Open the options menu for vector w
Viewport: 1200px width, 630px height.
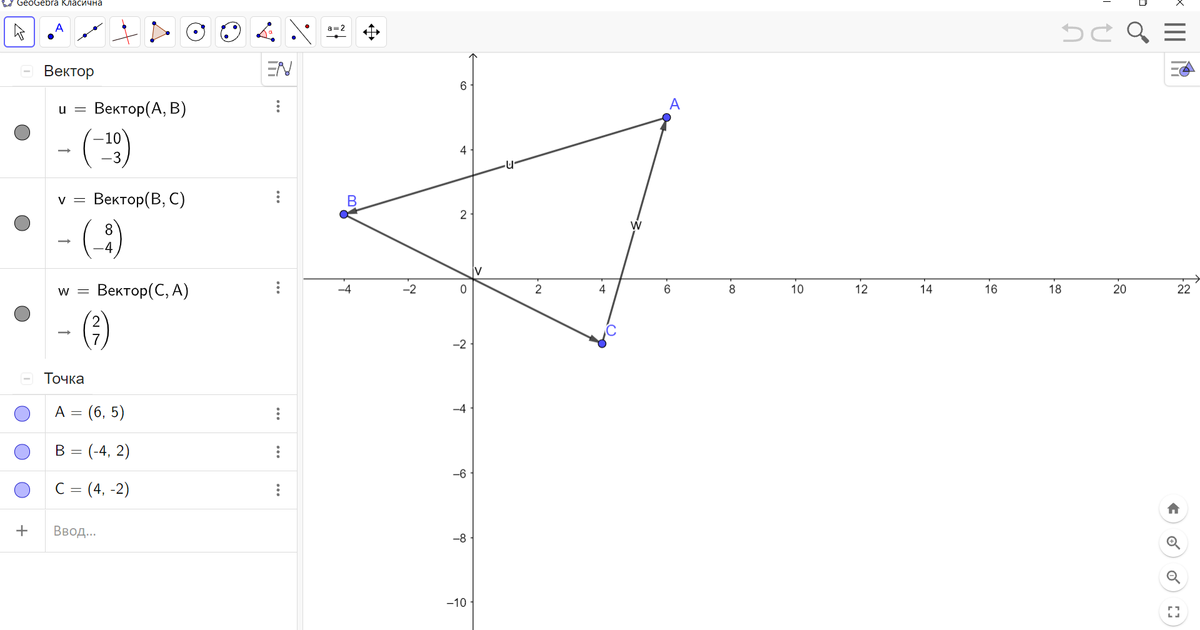point(278,288)
